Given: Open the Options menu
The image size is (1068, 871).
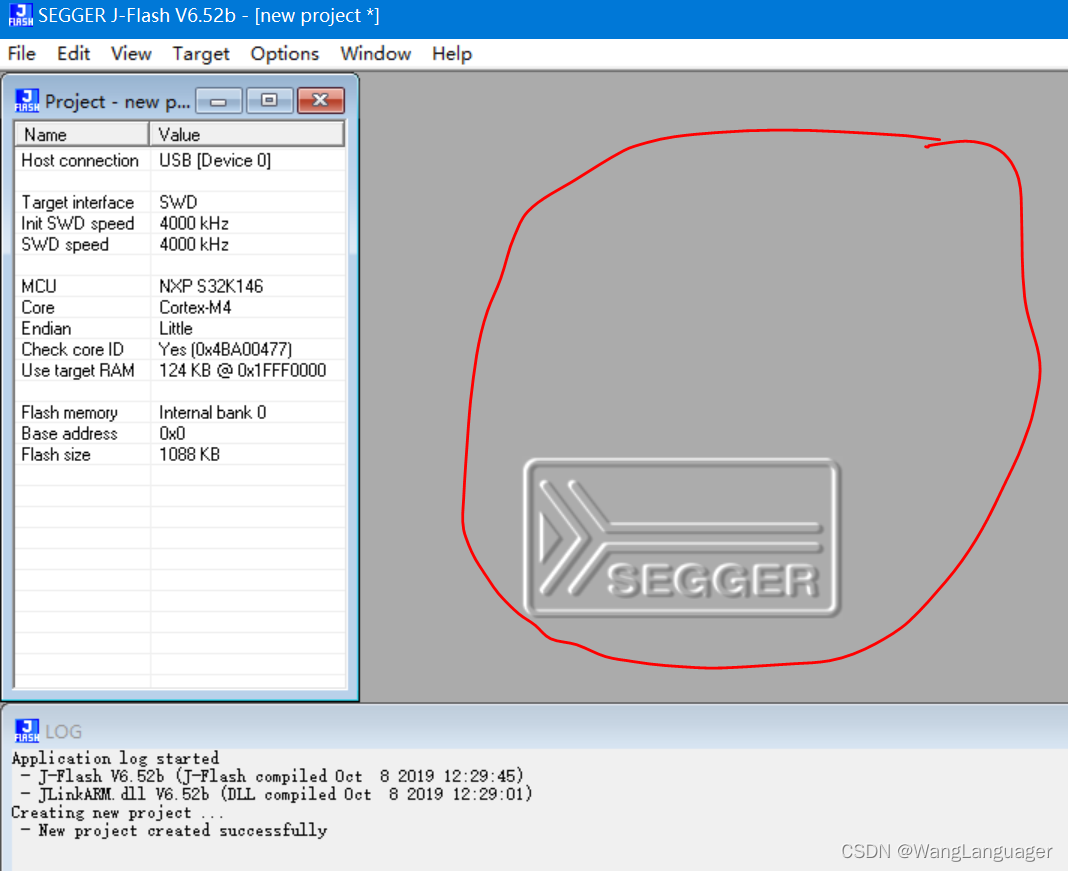Looking at the screenshot, I should (x=284, y=54).
